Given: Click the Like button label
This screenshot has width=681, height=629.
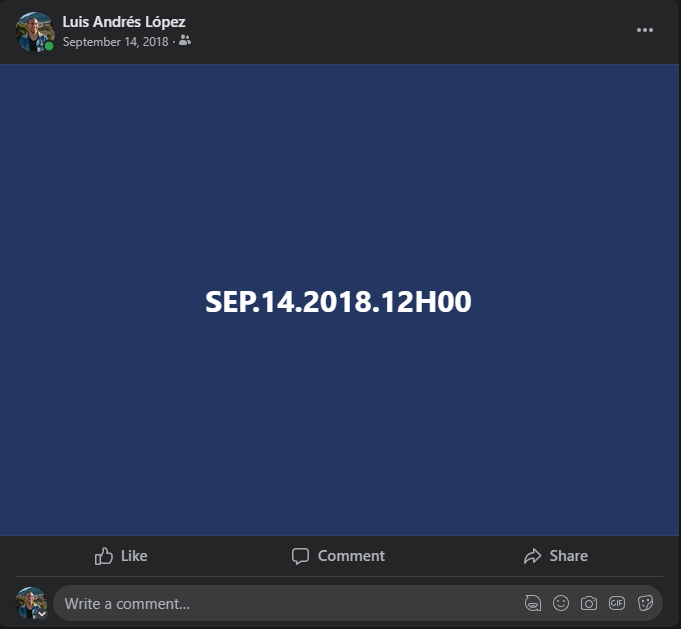Looking at the screenshot, I should (134, 556).
